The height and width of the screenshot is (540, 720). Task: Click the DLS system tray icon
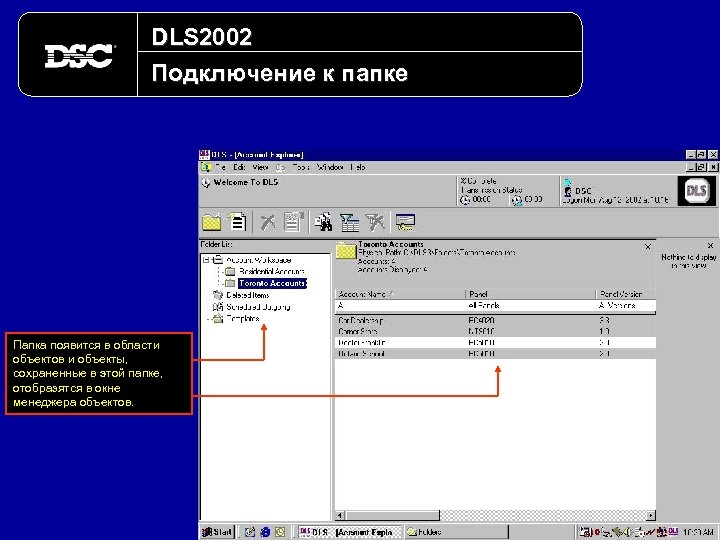click(x=673, y=532)
